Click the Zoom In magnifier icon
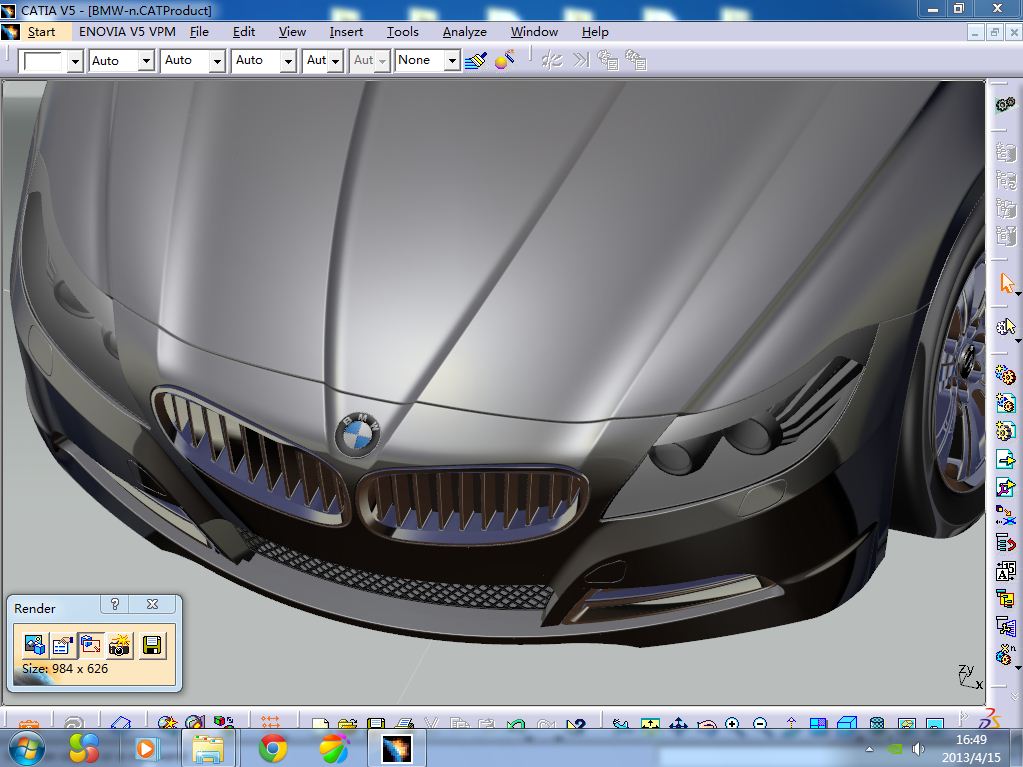This screenshot has height=767, width=1023. click(x=731, y=723)
